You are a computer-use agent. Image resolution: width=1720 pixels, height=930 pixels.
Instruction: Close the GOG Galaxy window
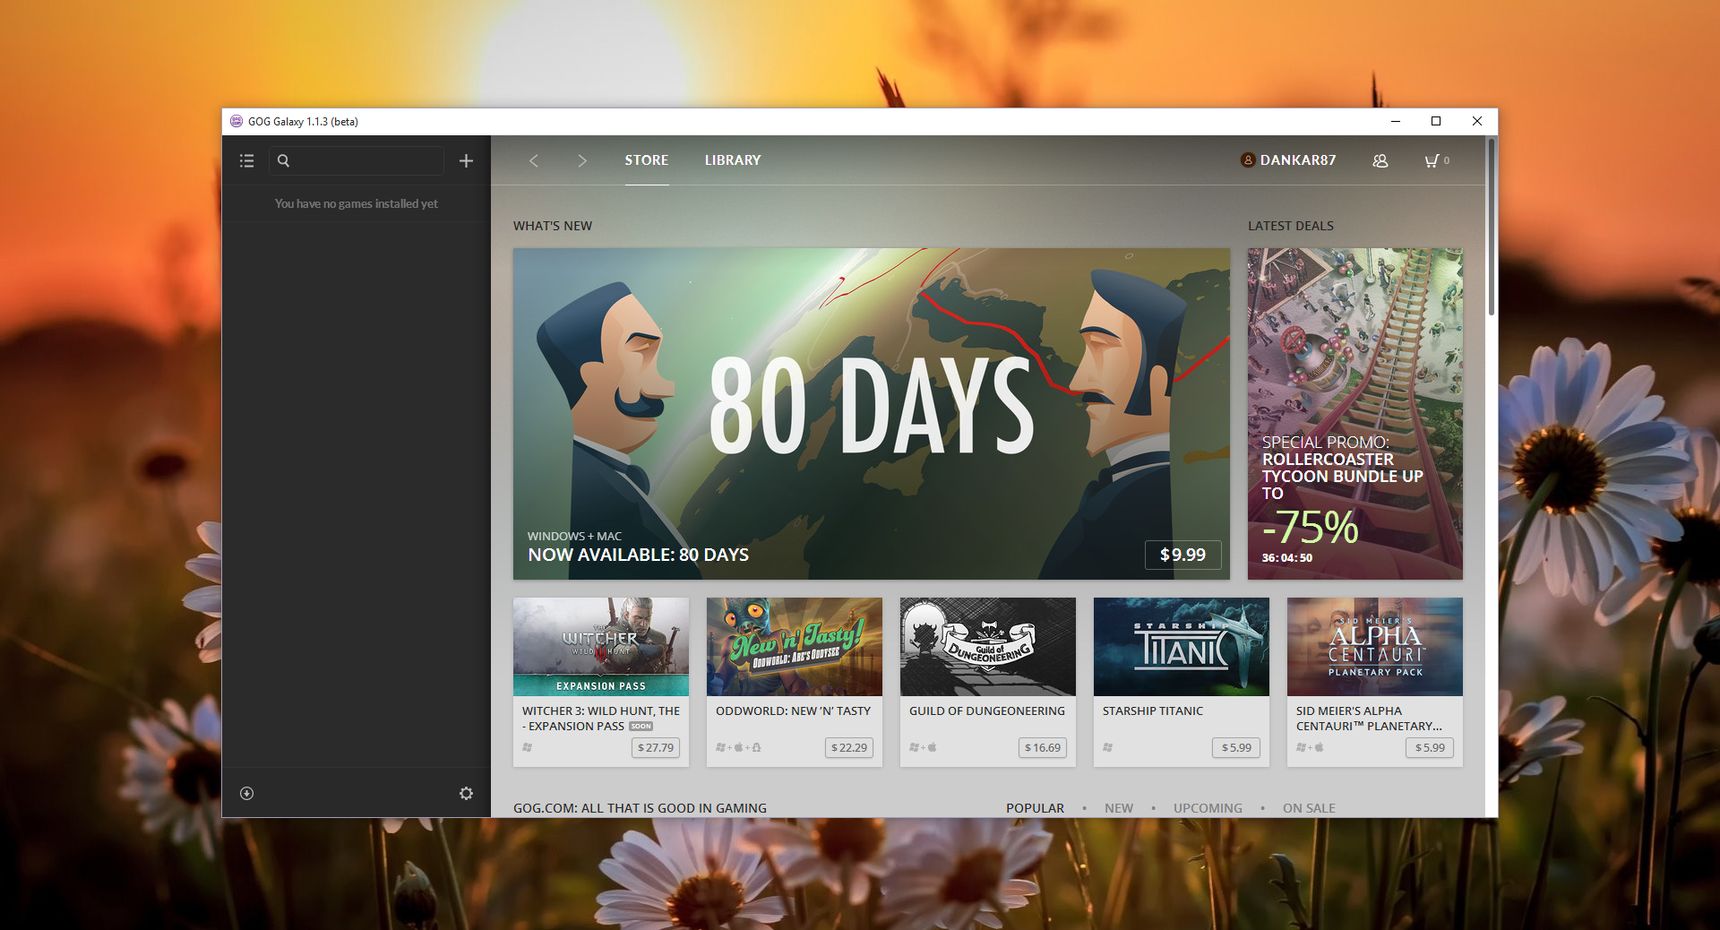(x=1477, y=121)
